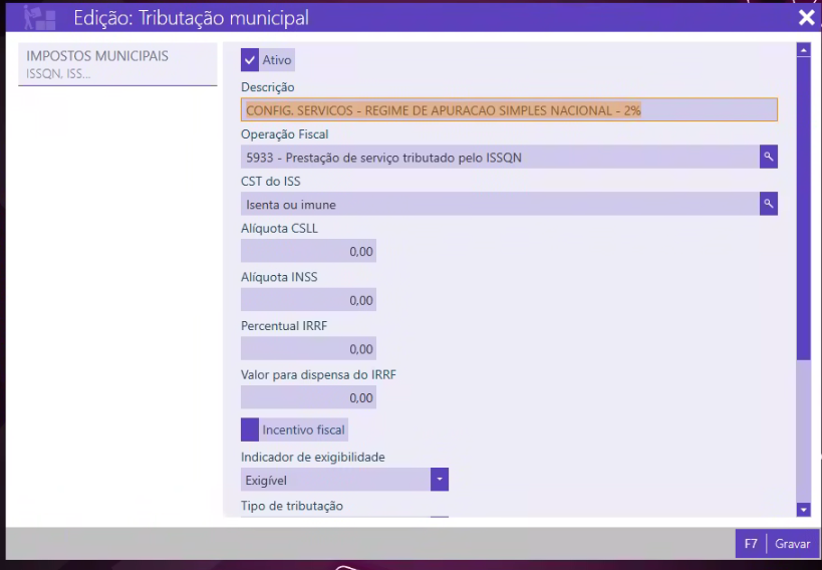
Task: Open the Indicador de exigibilidade dropdown
Action: point(439,480)
